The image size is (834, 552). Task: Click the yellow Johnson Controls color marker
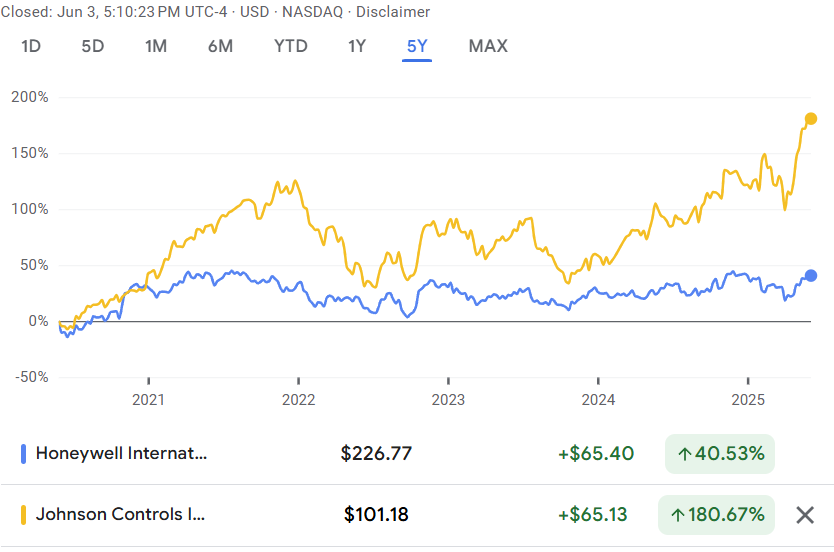pos(23,515)
